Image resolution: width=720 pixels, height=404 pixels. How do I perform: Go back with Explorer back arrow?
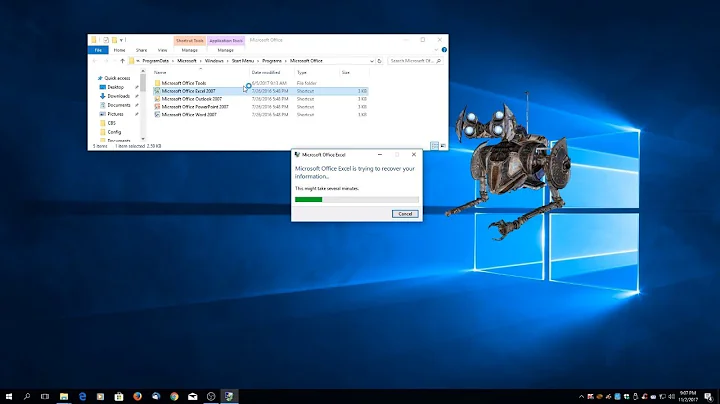coord(95,61)
